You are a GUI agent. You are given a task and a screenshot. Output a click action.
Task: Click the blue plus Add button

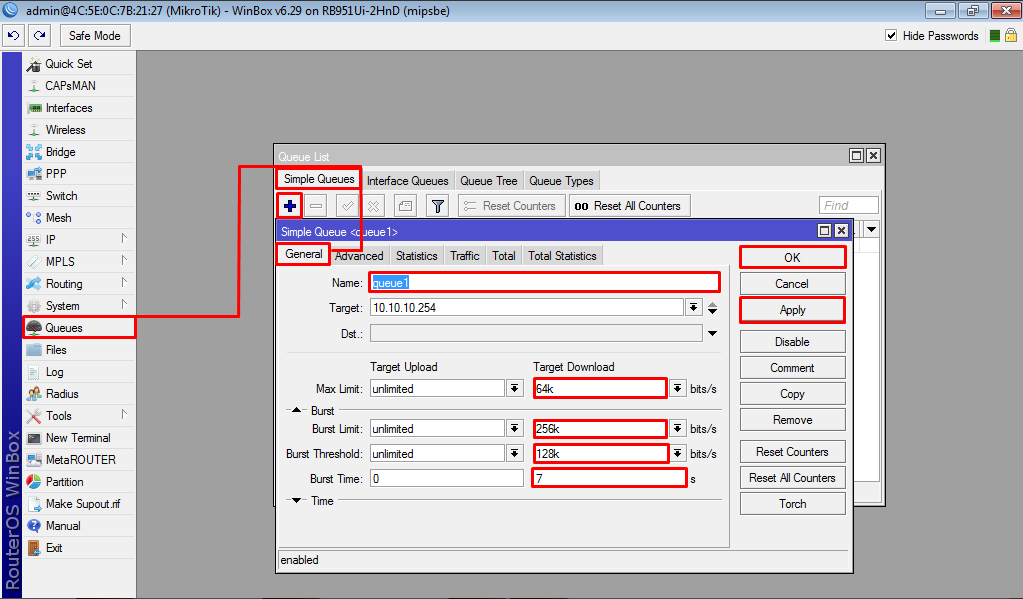(290, 206)
